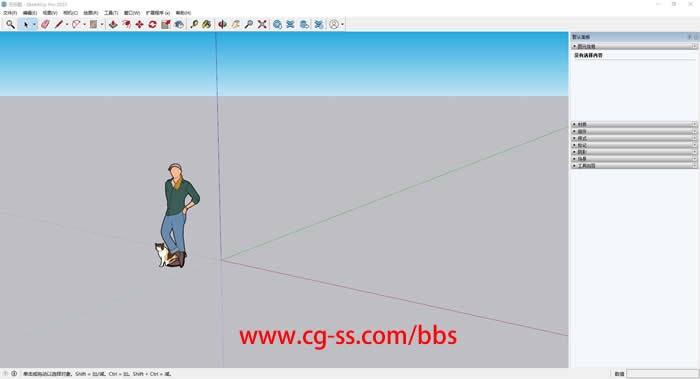Collapse the 图元信息 Entity Info panel
The height and width of the screenshot is (379, 700).
click(634, 46)
